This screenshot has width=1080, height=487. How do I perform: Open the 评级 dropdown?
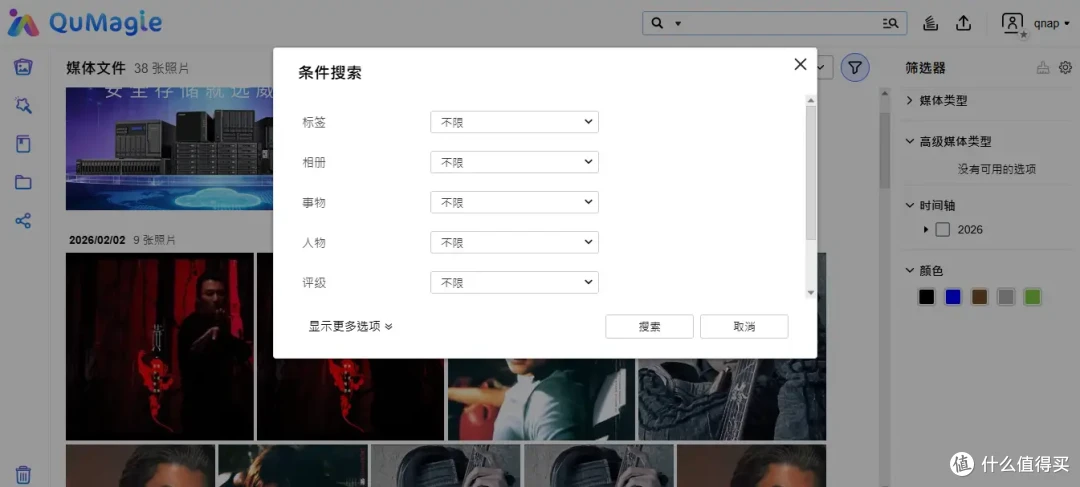coord(515,282)
